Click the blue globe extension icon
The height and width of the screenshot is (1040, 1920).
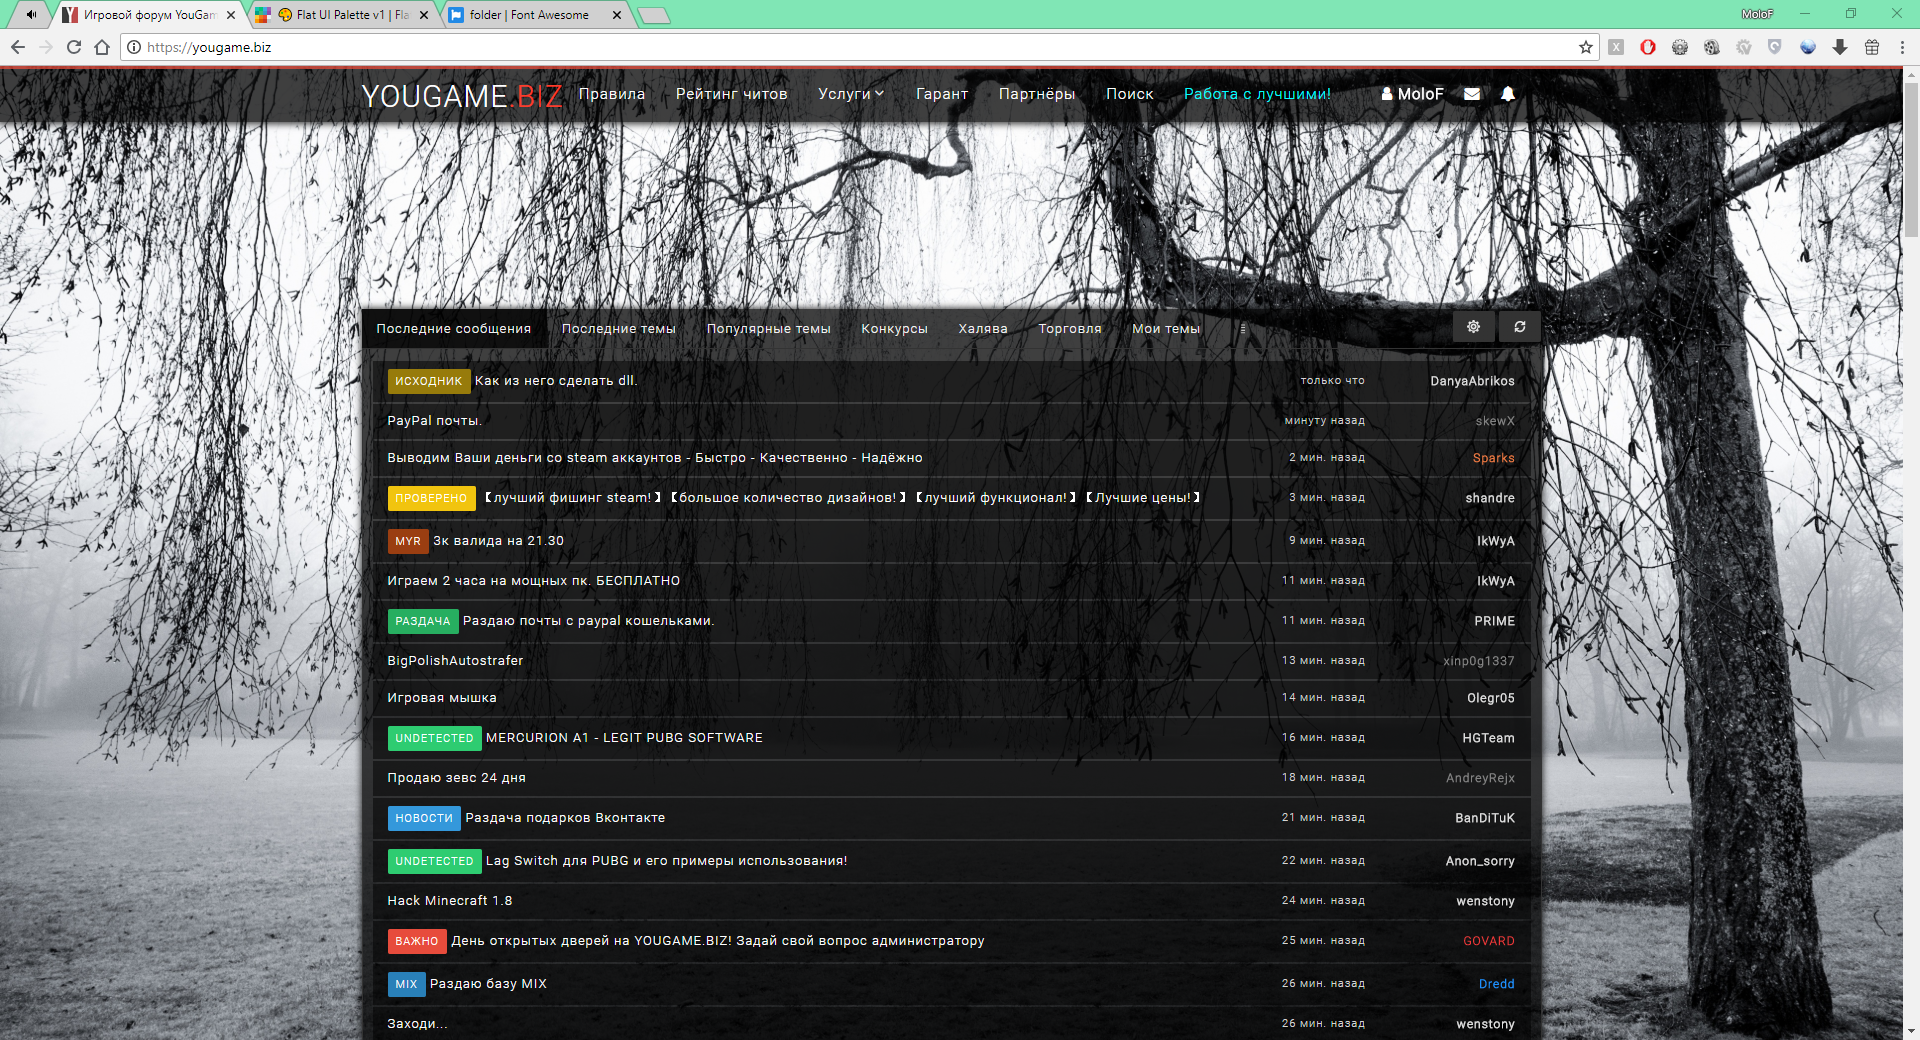(x=1808, y=47)
